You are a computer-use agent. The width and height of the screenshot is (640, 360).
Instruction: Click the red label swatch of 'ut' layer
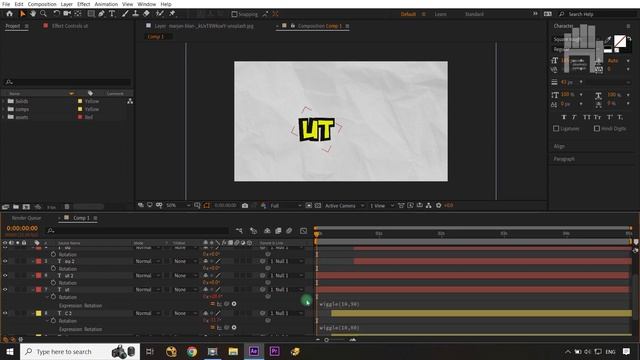(39, 289)
